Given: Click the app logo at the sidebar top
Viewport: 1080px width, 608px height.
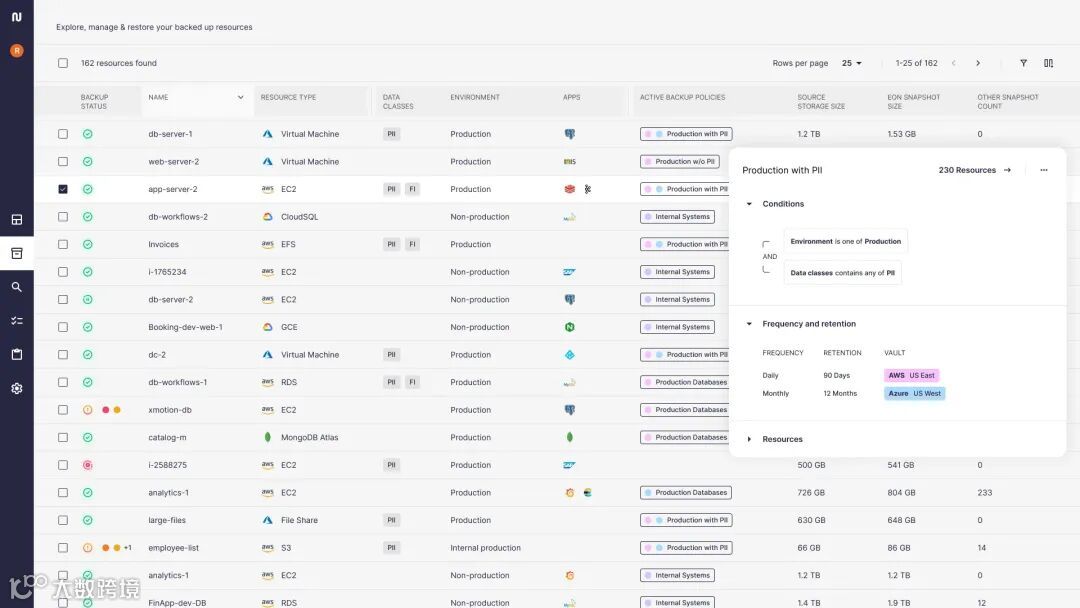Looking at the screenshot, I should [17, 17].
